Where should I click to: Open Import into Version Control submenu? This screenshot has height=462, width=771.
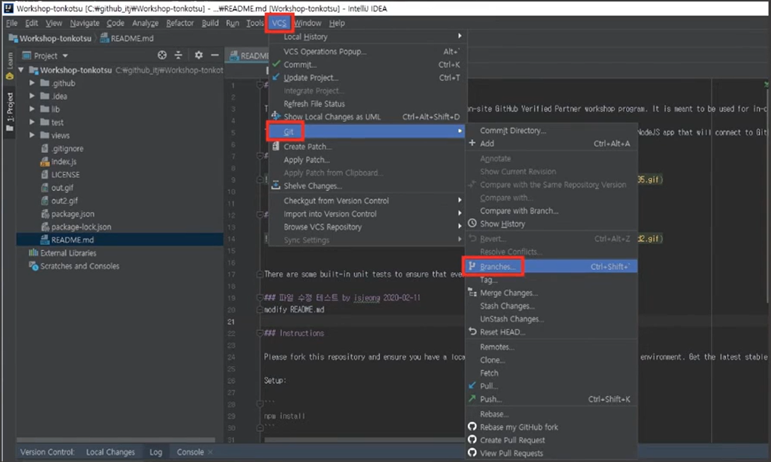click(x=367, y=214)
